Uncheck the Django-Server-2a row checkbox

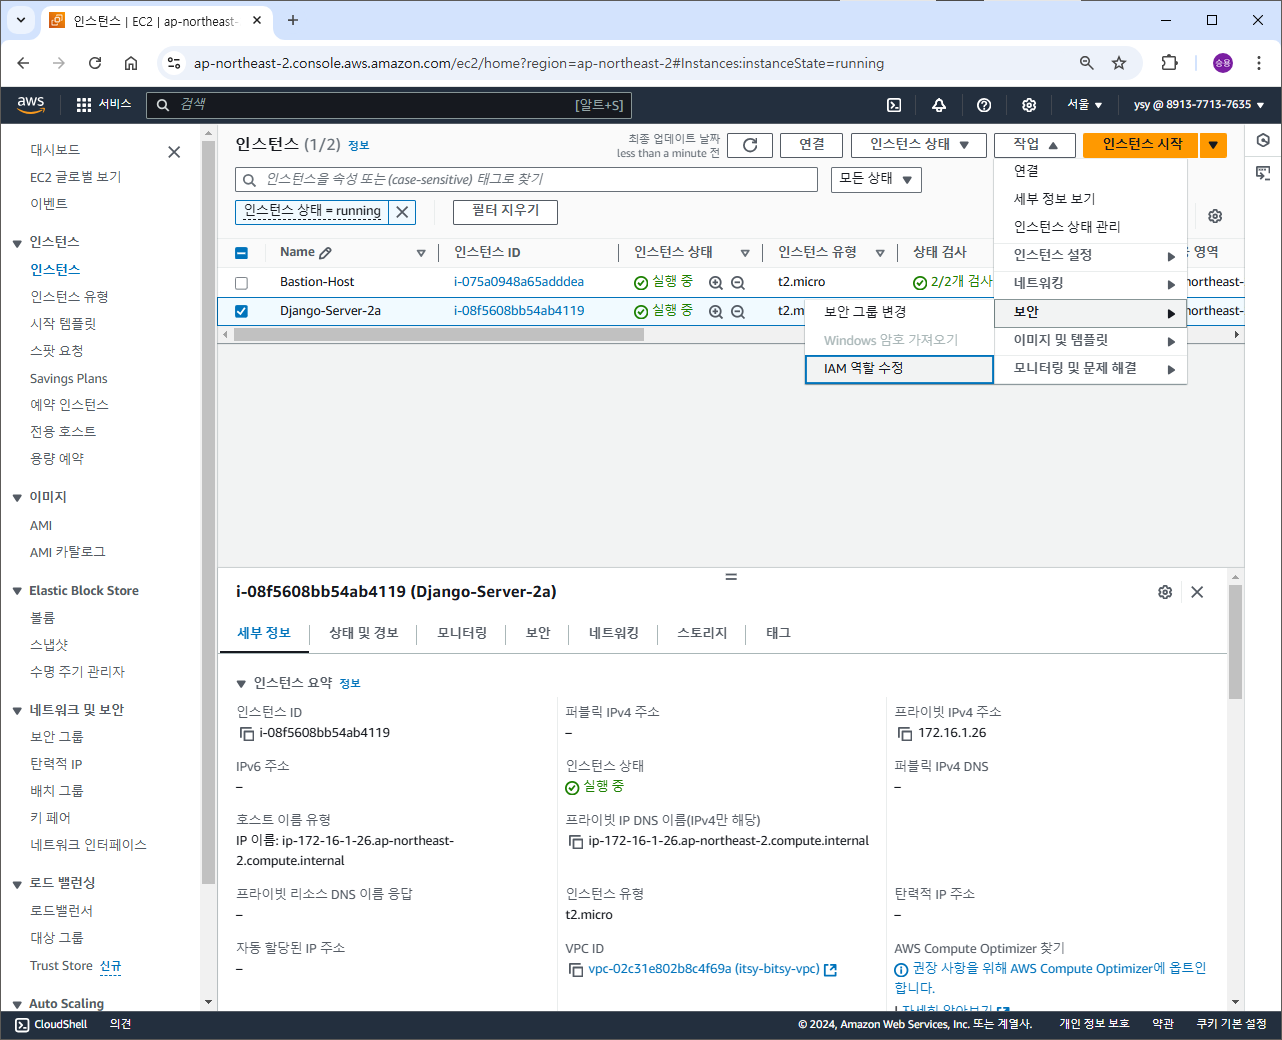coord(241,311)
